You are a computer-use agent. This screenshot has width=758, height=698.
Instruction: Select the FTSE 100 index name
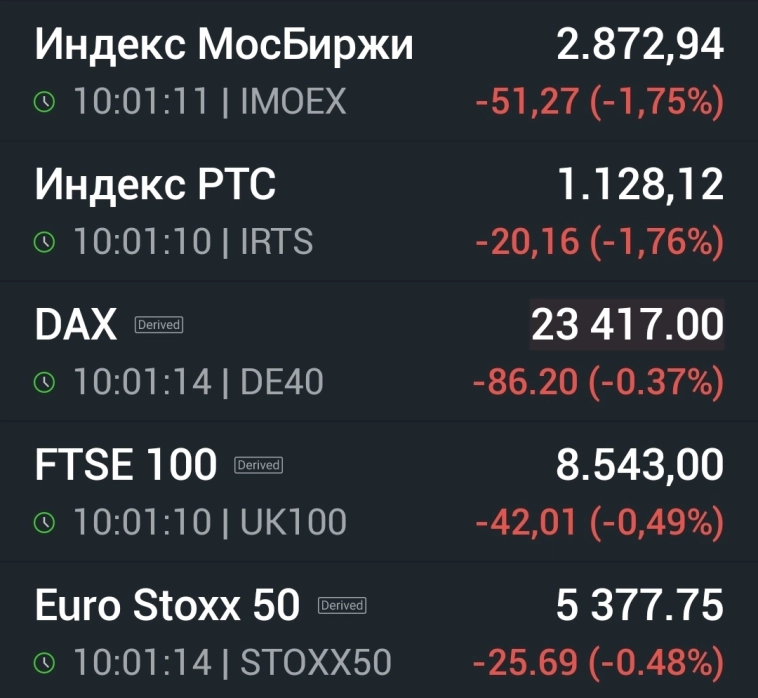pyautogui.click(x=125, y=465)
